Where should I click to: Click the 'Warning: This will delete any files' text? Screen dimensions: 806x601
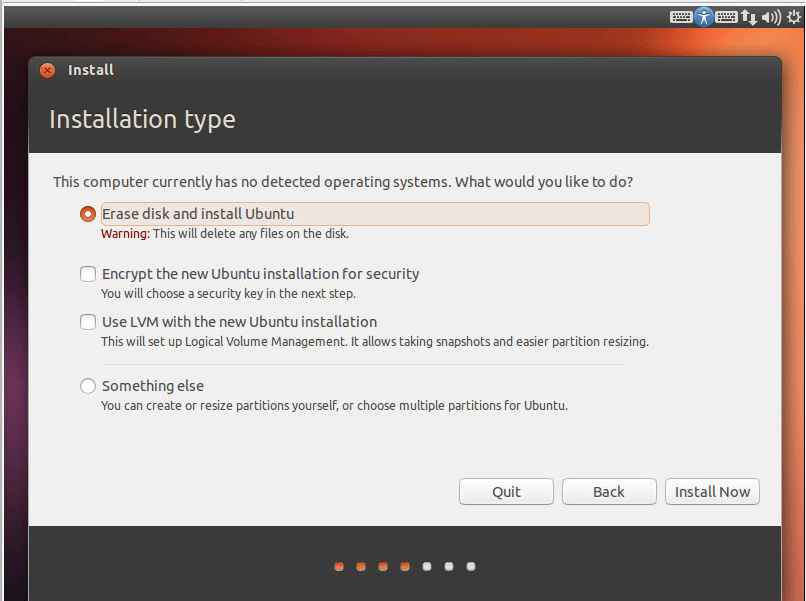tap(225, 233)
